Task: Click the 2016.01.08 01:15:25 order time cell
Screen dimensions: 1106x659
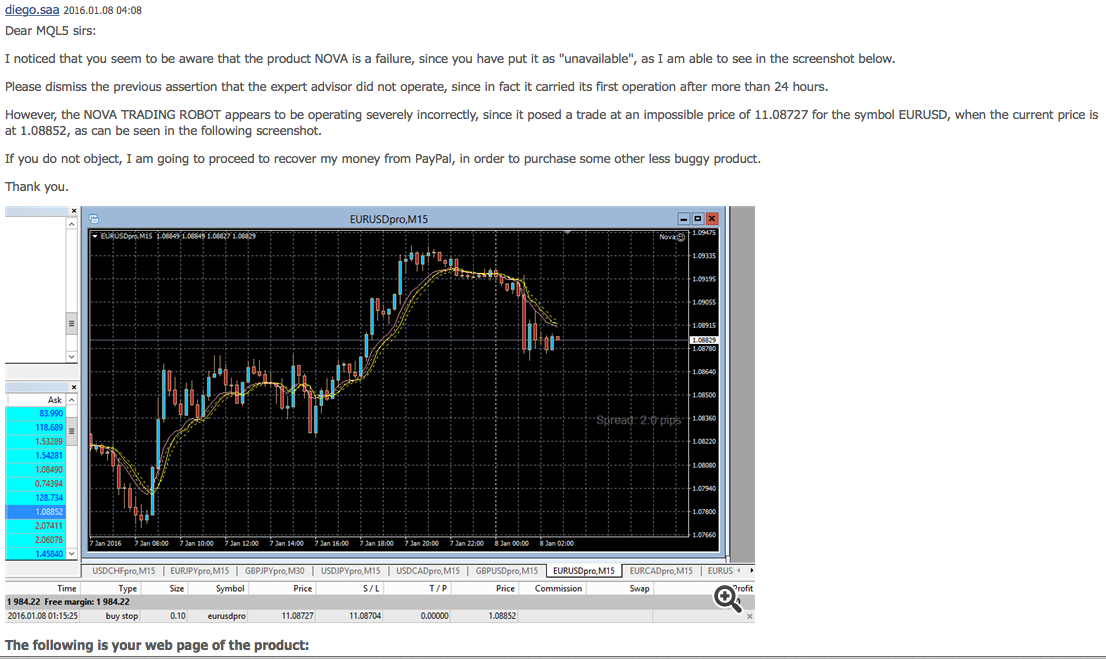Action: click(x=42, y=616)
